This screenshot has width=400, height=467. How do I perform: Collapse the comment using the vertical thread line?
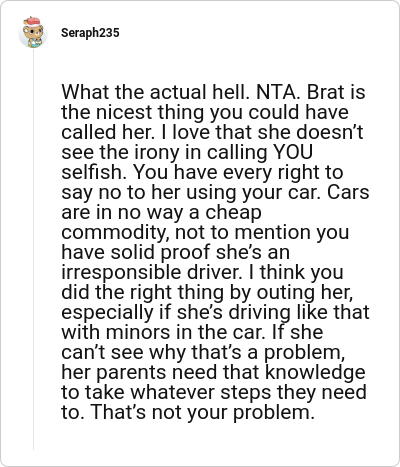click(x=33, y=249)
